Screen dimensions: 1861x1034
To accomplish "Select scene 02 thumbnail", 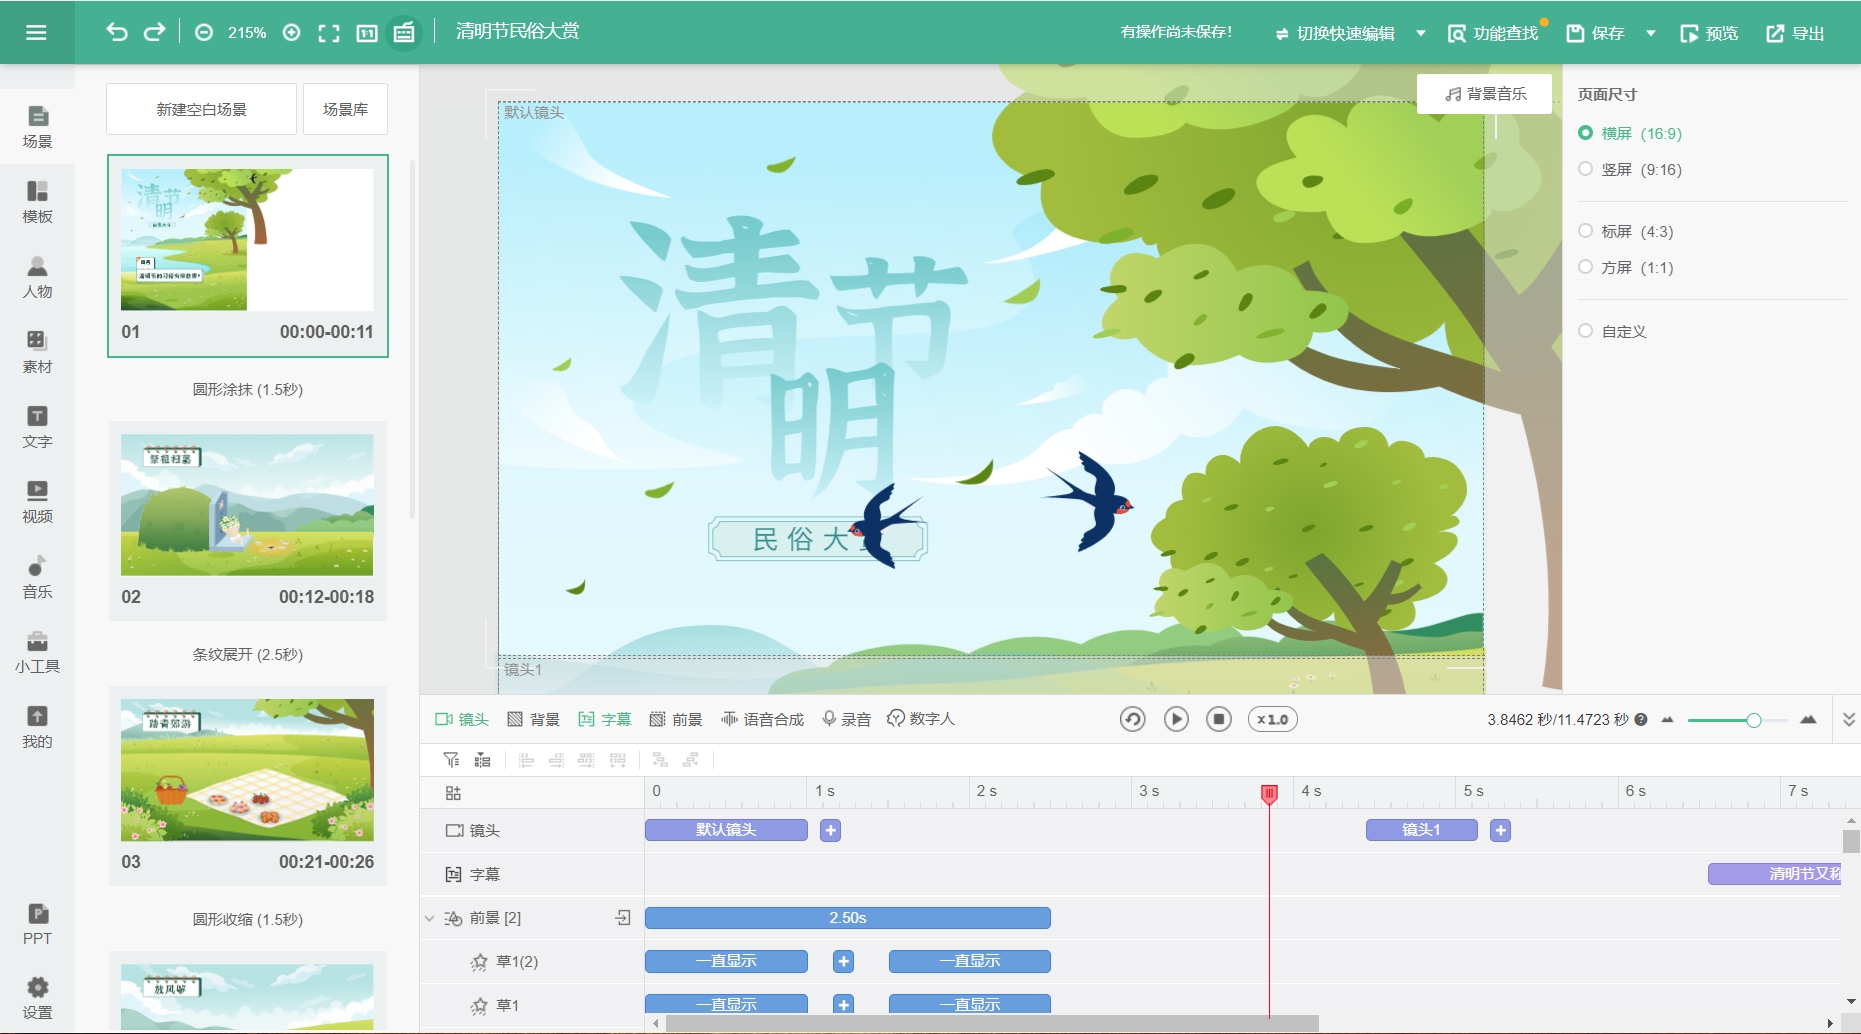I will tap(247, 520).
